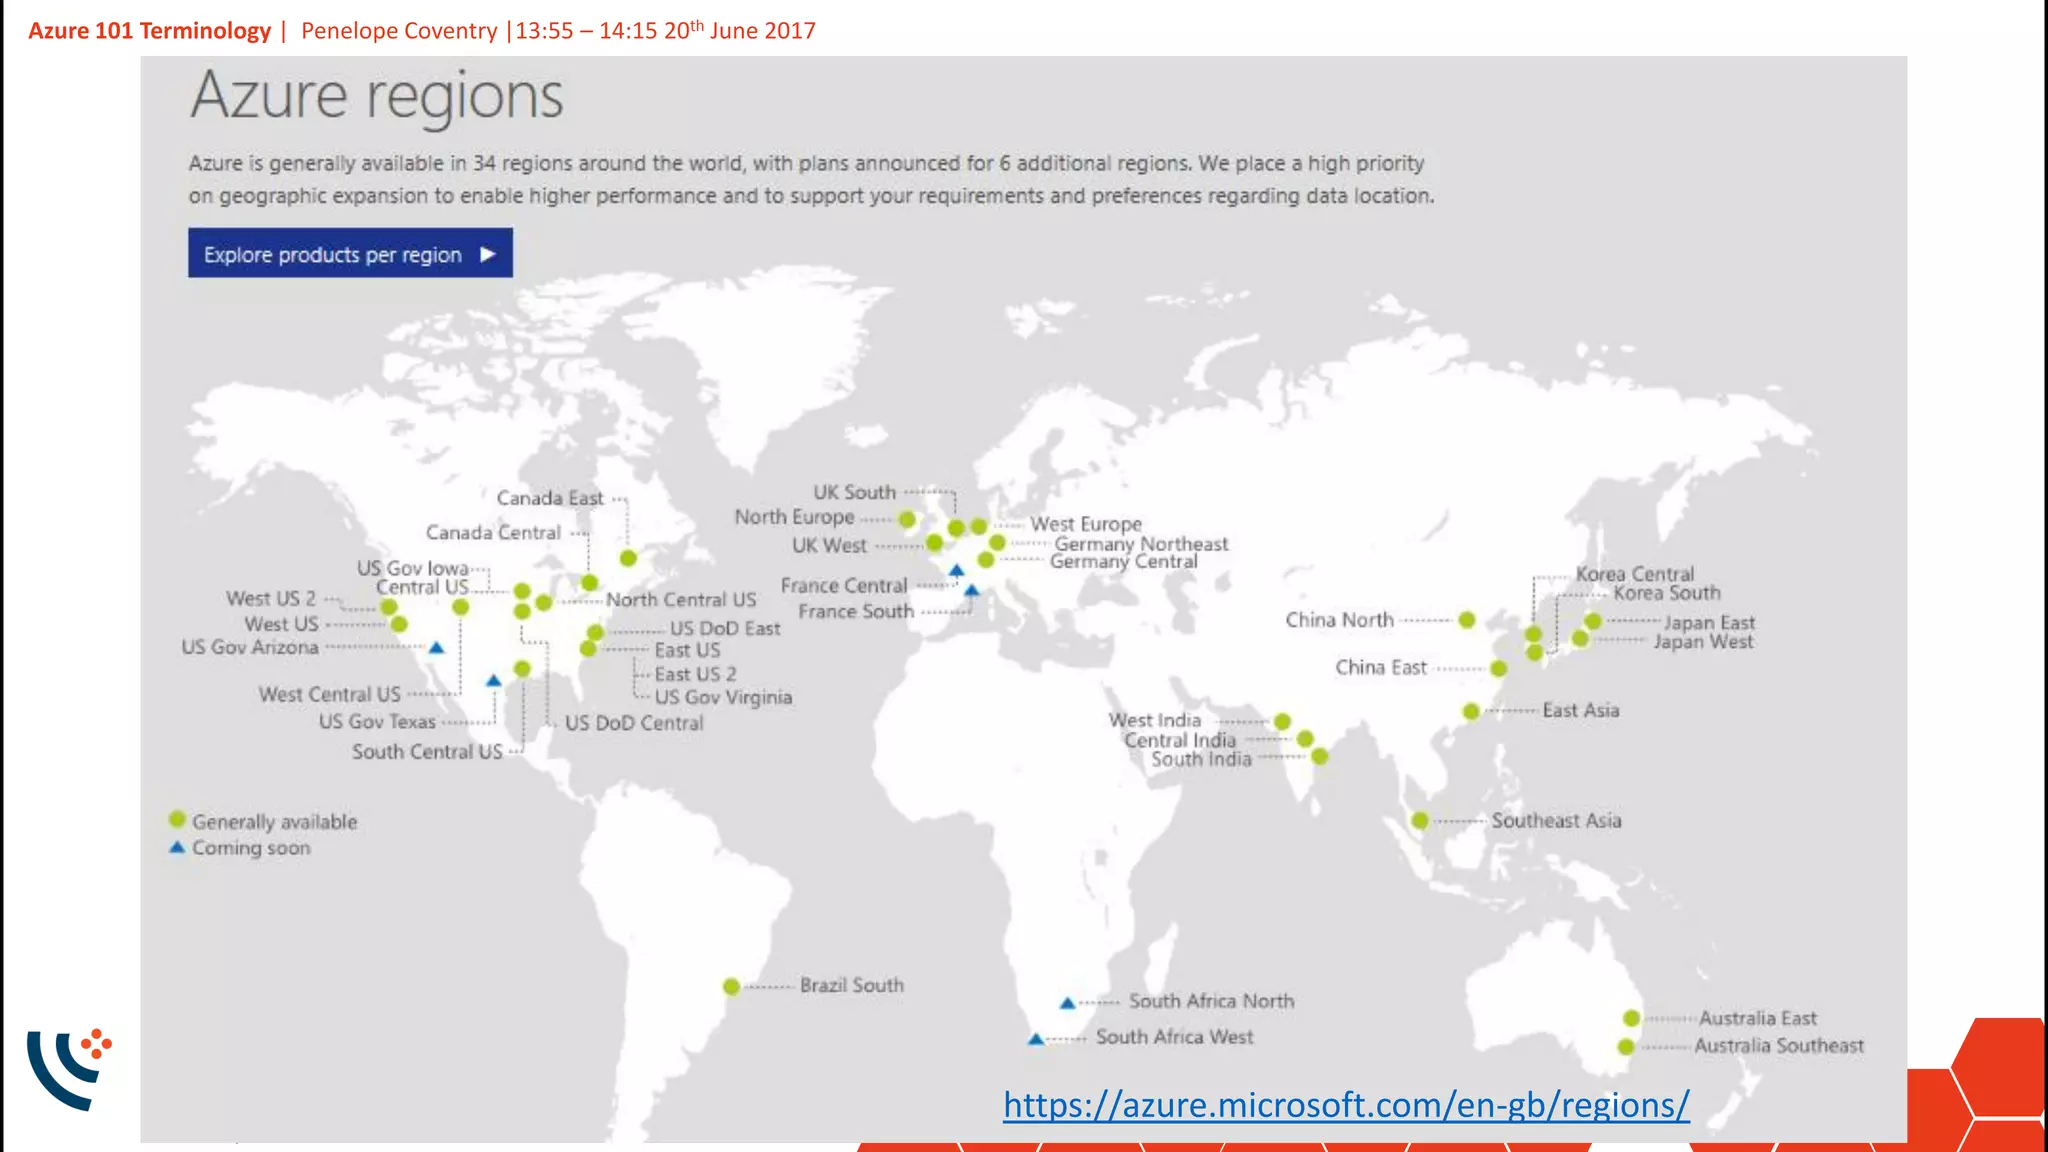Click the West India region dot

tap(1283, 721)
